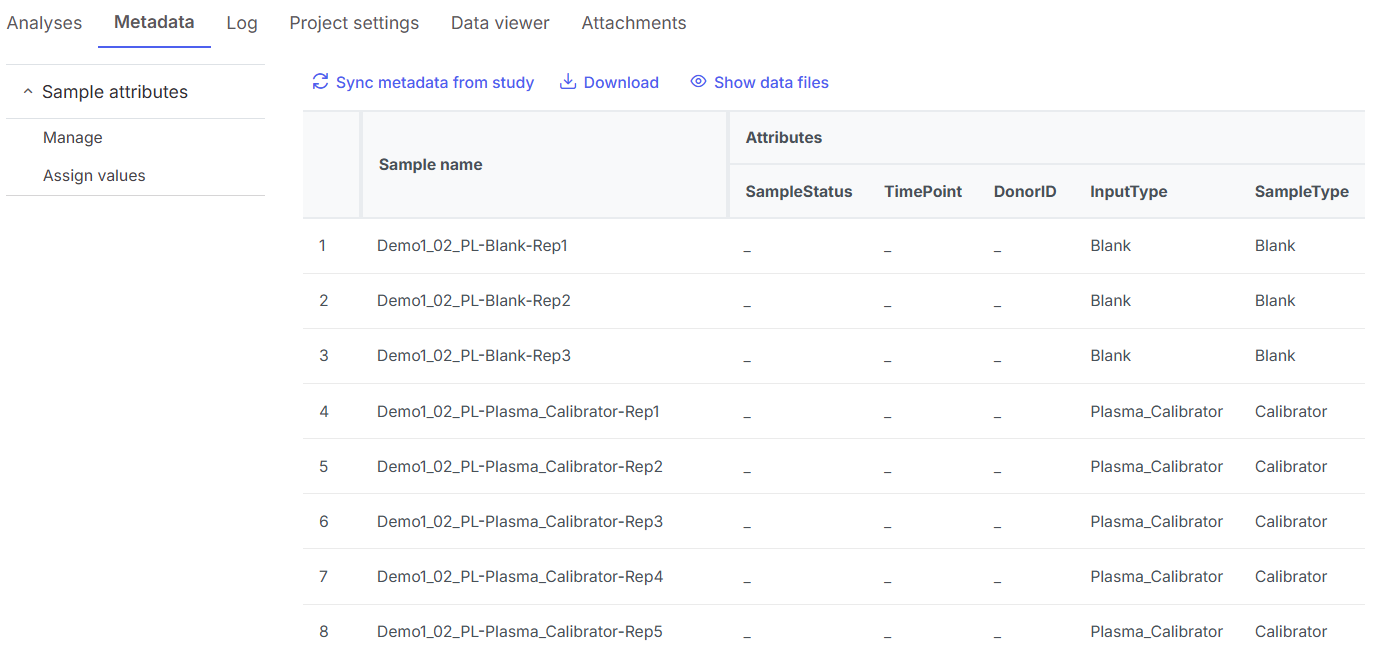
Task: Open the Attachments tab
Action: (x=634, y=23)
